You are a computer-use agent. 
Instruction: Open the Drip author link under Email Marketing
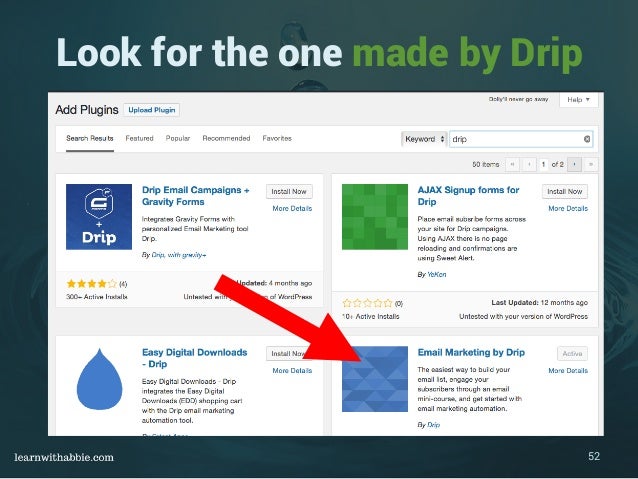coord(434,425)
